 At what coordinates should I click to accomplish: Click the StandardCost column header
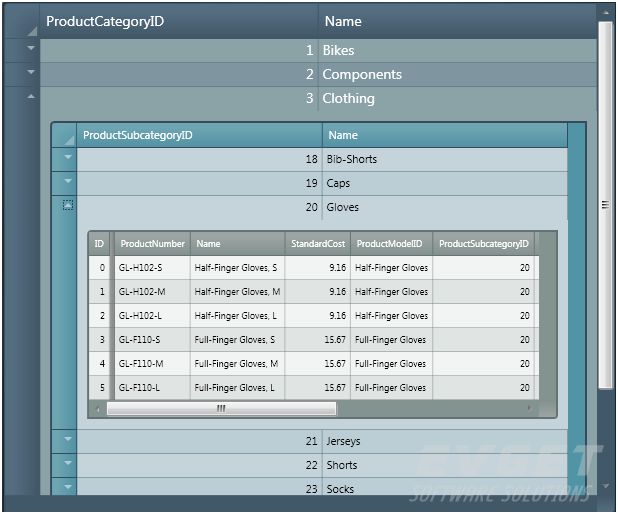tap(318, 244)
